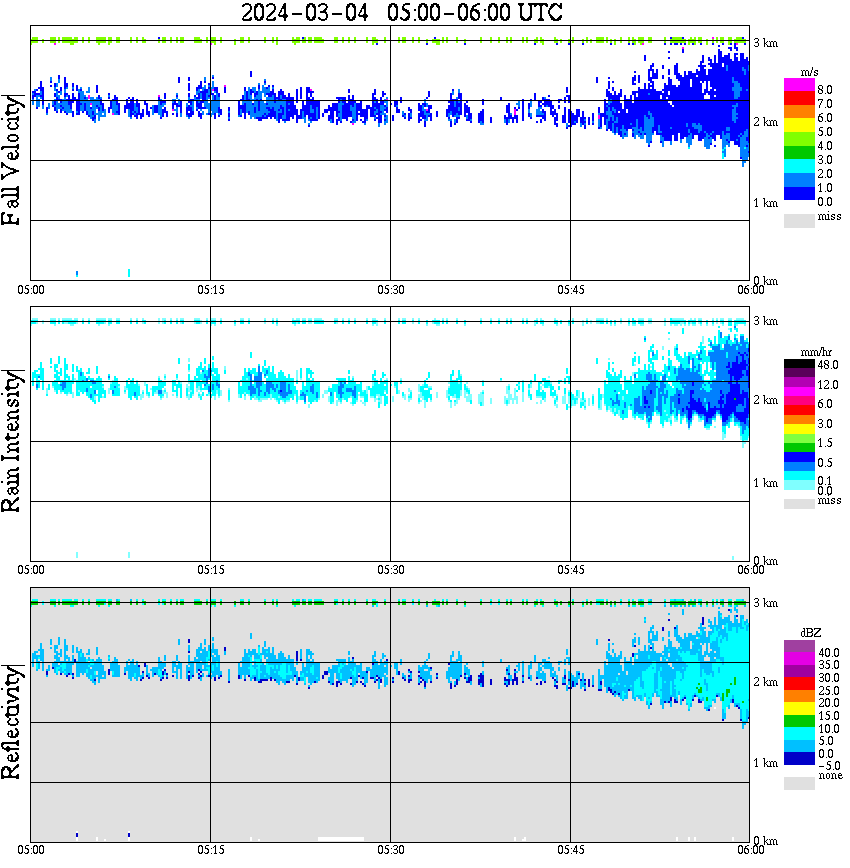Screen dimensions: 850x868
Task: Select the red 7.0 m/s legend swatch
Action: (x=799, y=99)
